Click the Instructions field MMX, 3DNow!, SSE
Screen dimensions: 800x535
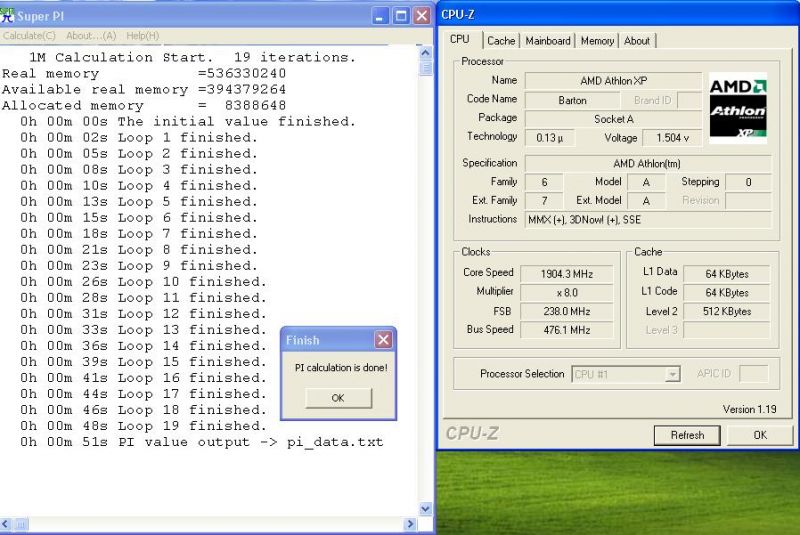648,220
